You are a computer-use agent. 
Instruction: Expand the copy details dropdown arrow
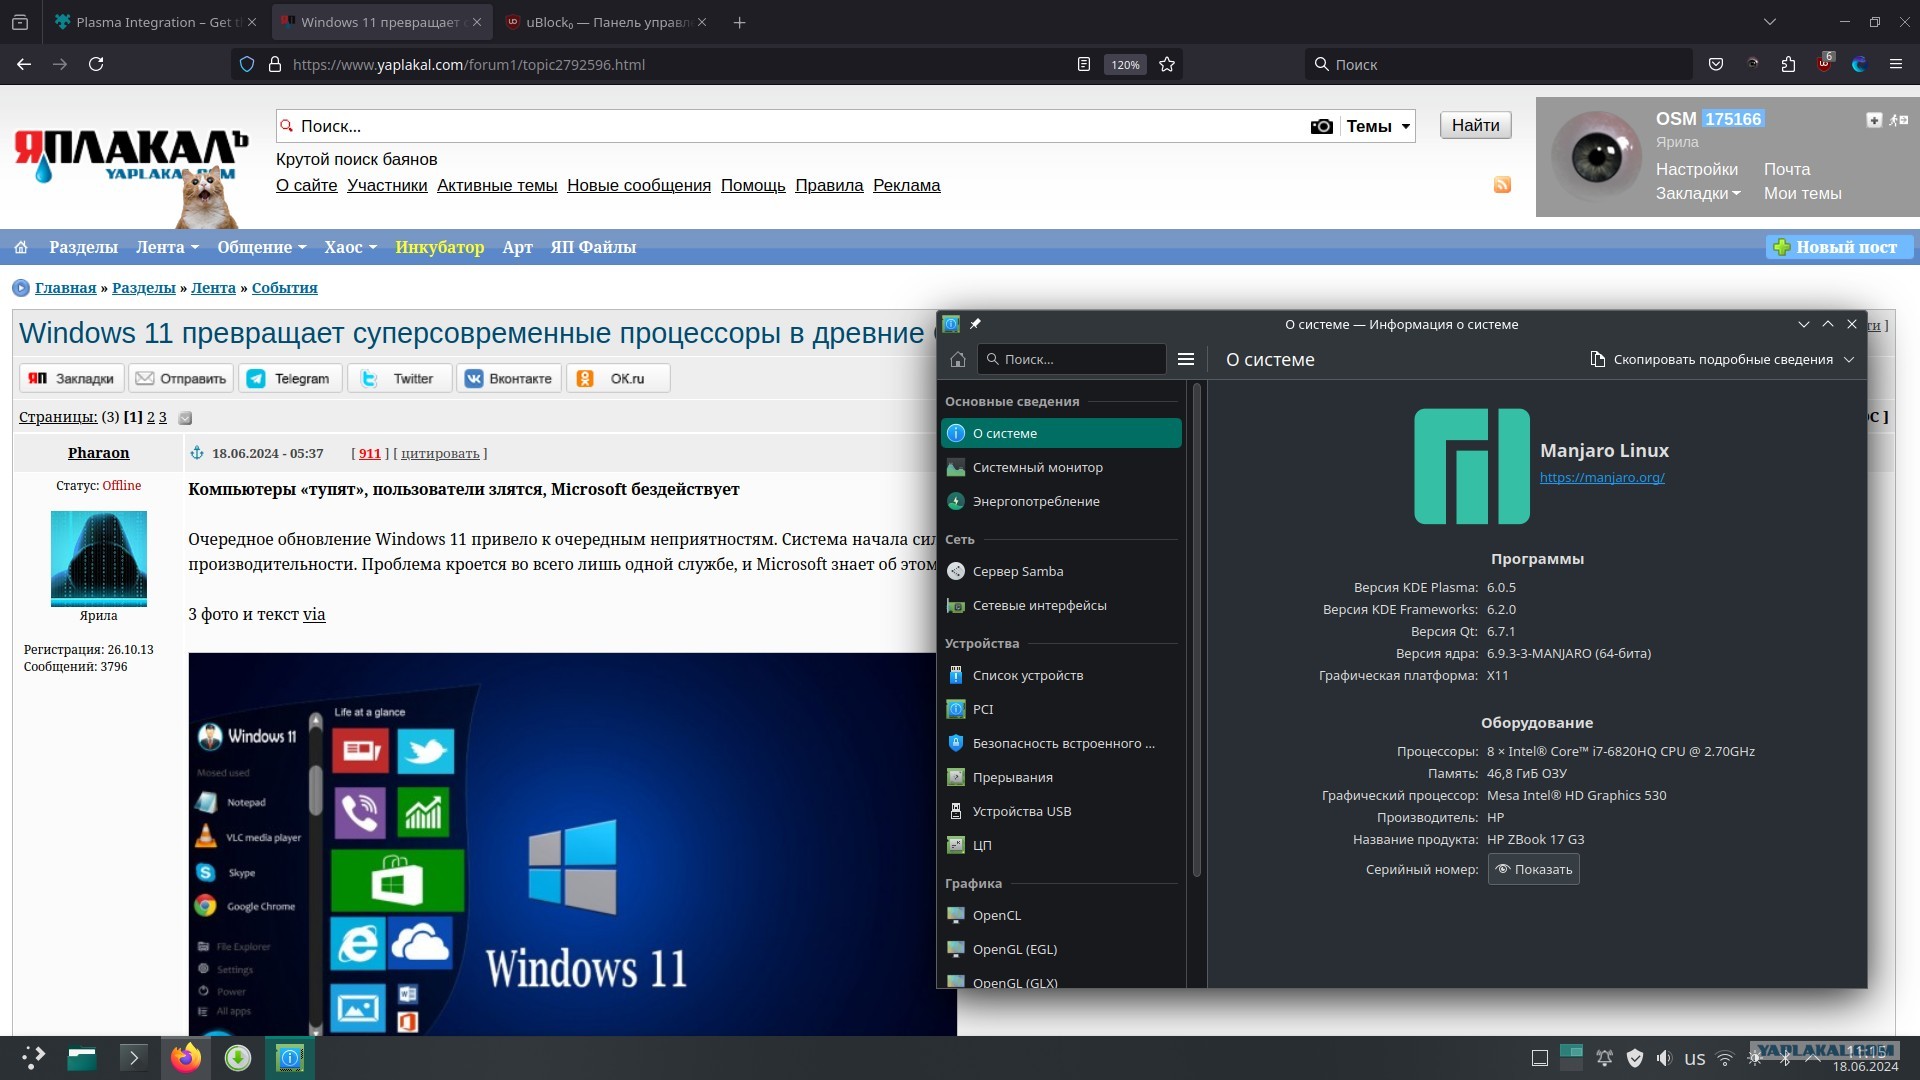[1849, 359]
